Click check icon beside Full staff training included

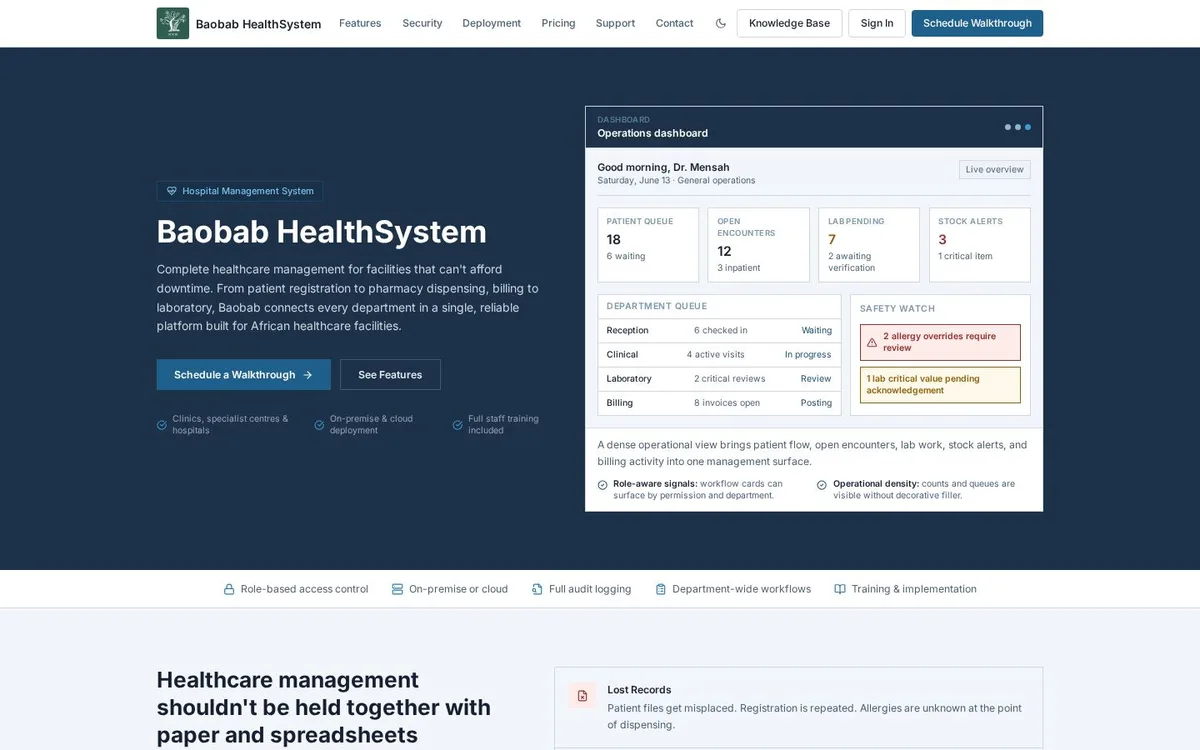(457, 425)
